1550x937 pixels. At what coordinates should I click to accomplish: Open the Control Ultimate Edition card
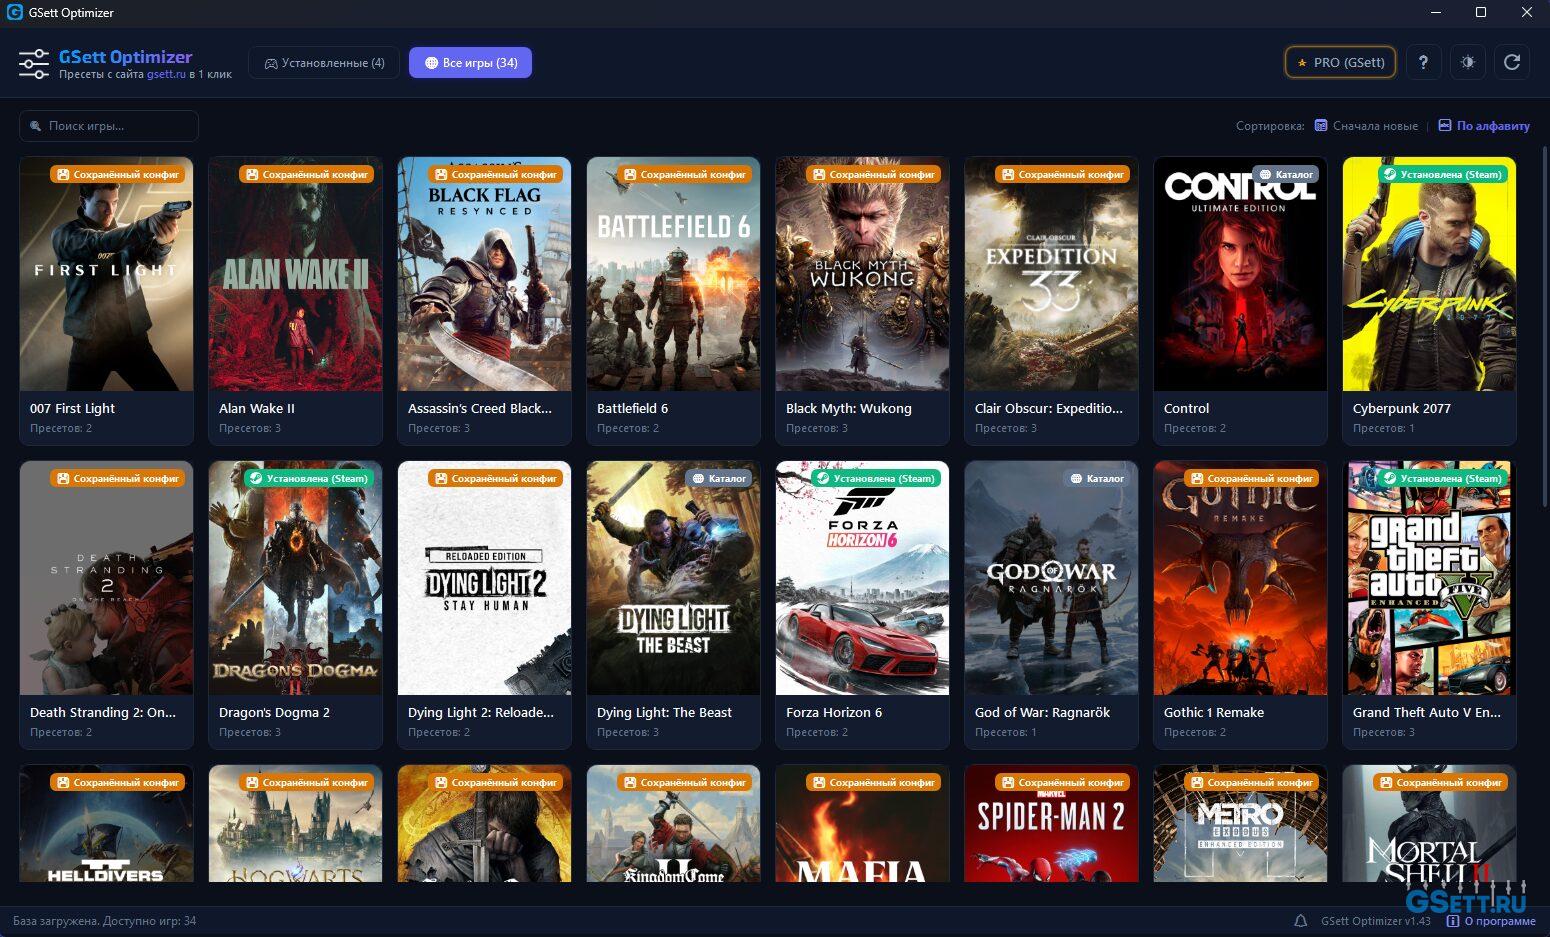tap(1240, 300)
